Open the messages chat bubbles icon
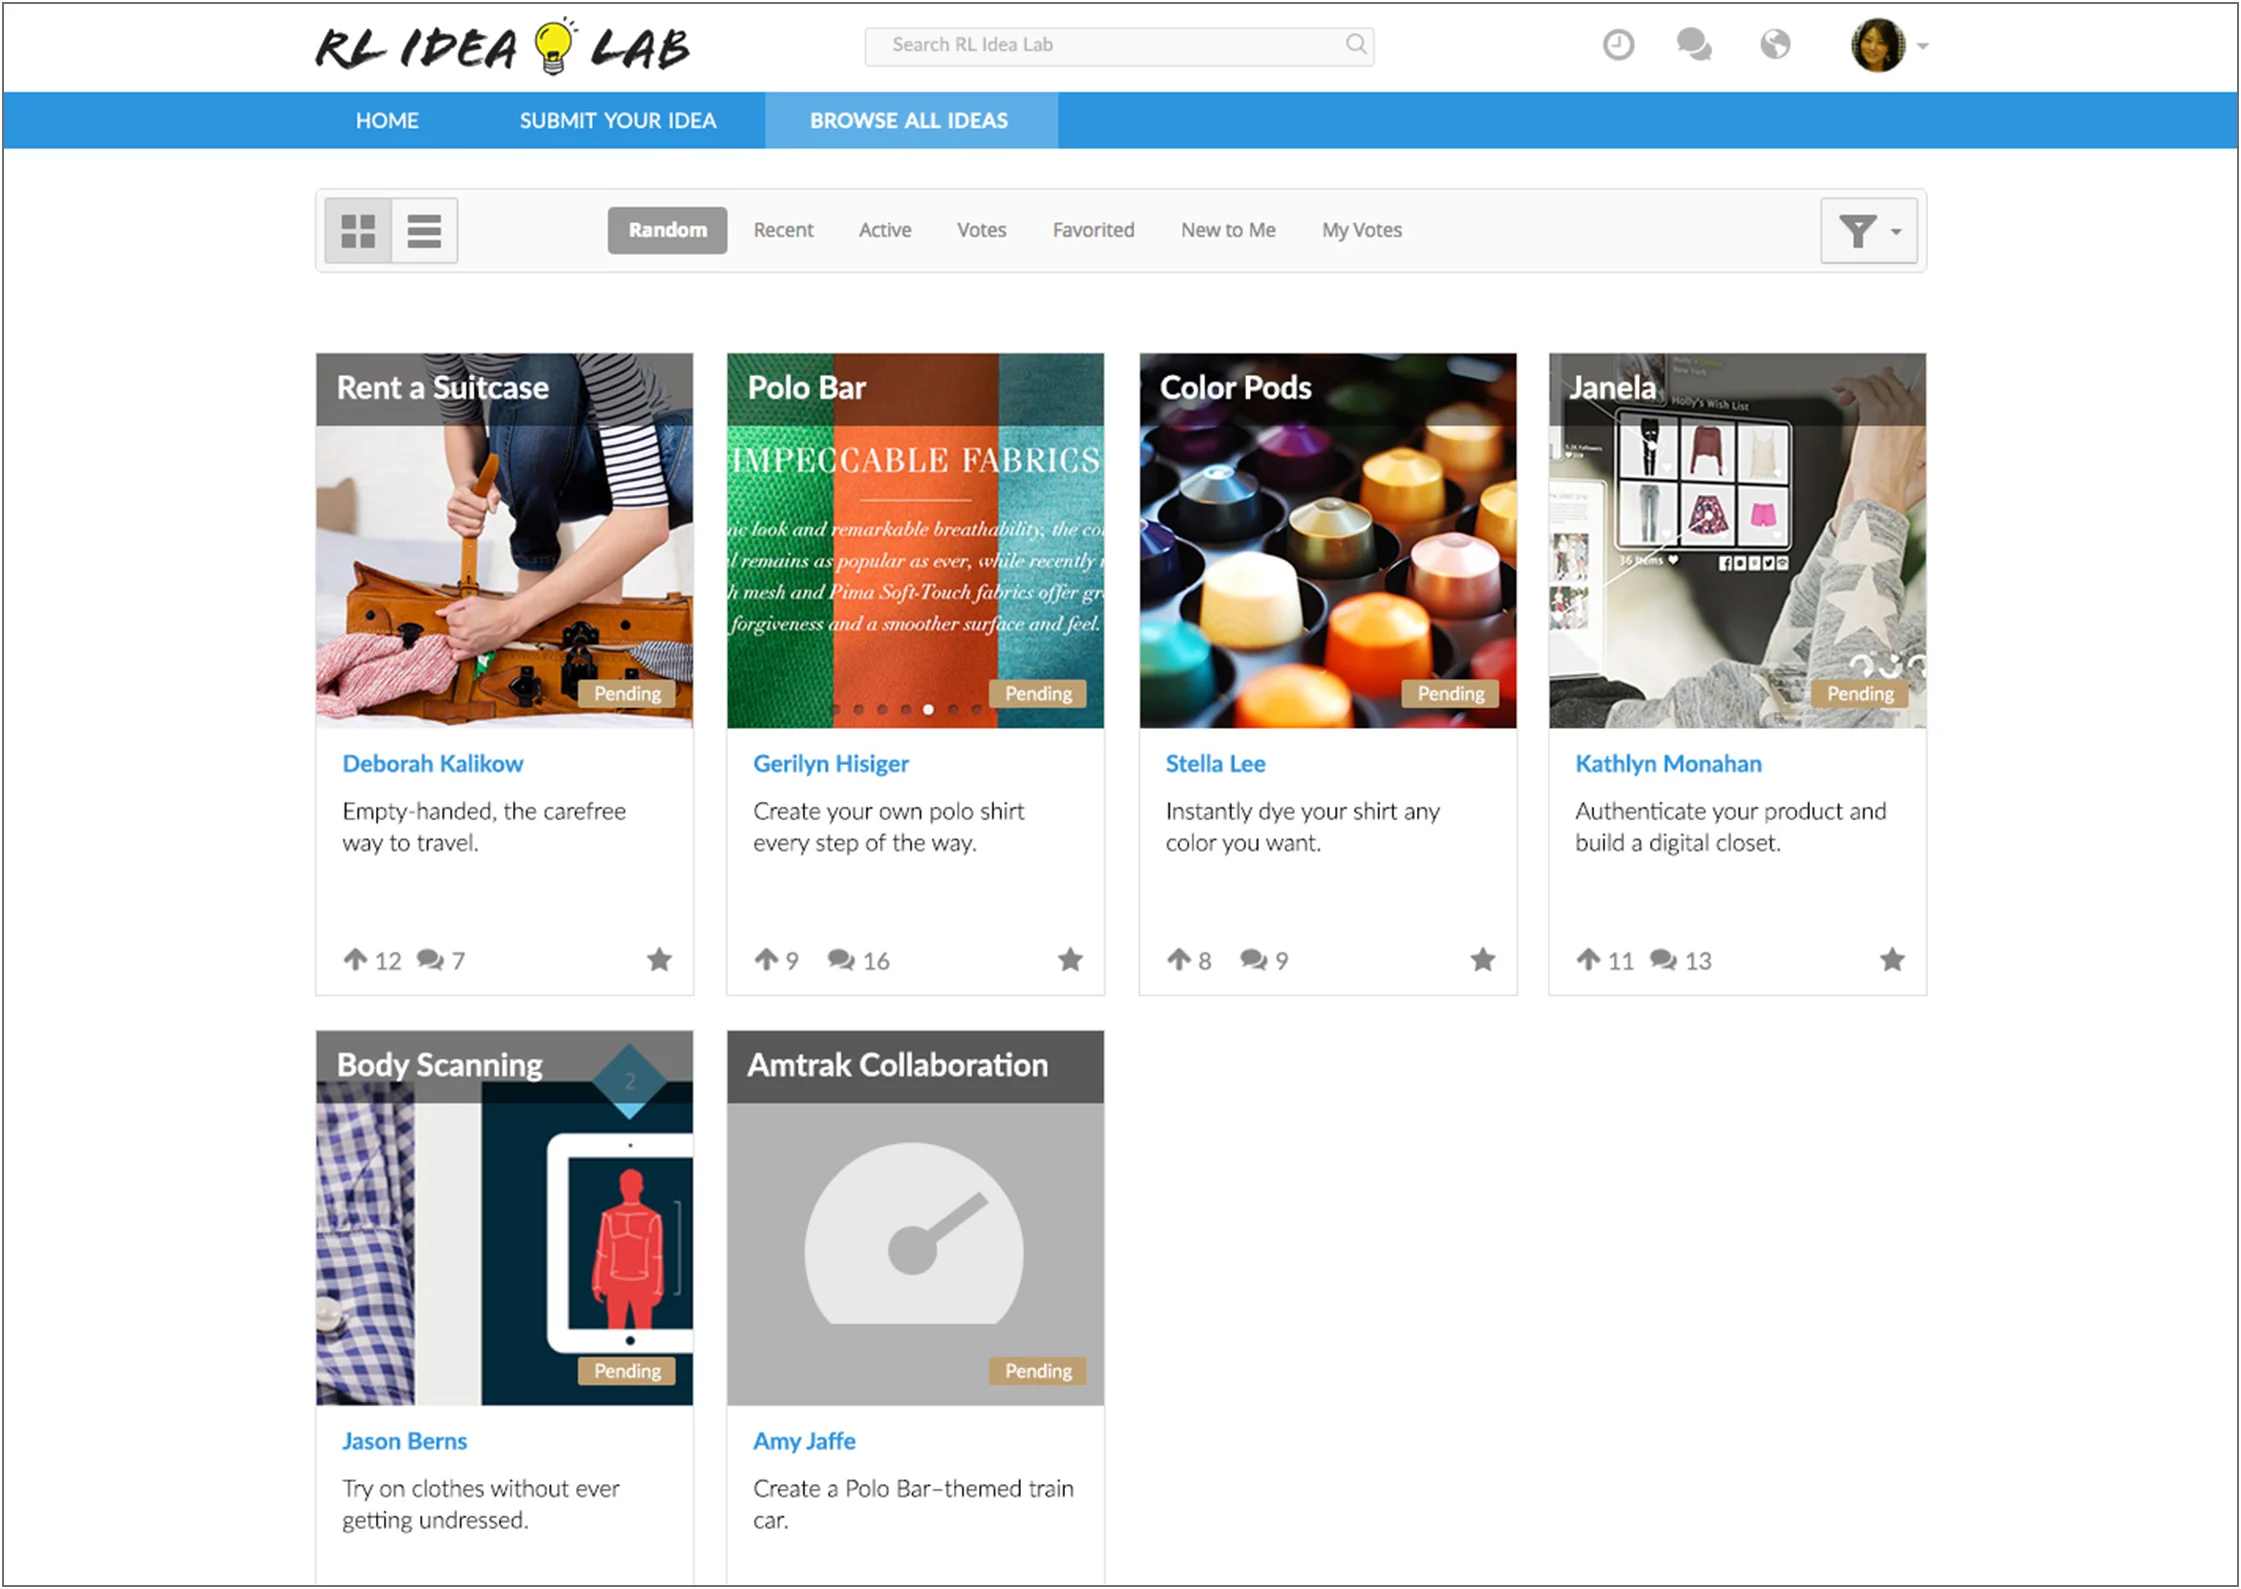Viewport: 2241px width, 1589px height. (1694, 45)
